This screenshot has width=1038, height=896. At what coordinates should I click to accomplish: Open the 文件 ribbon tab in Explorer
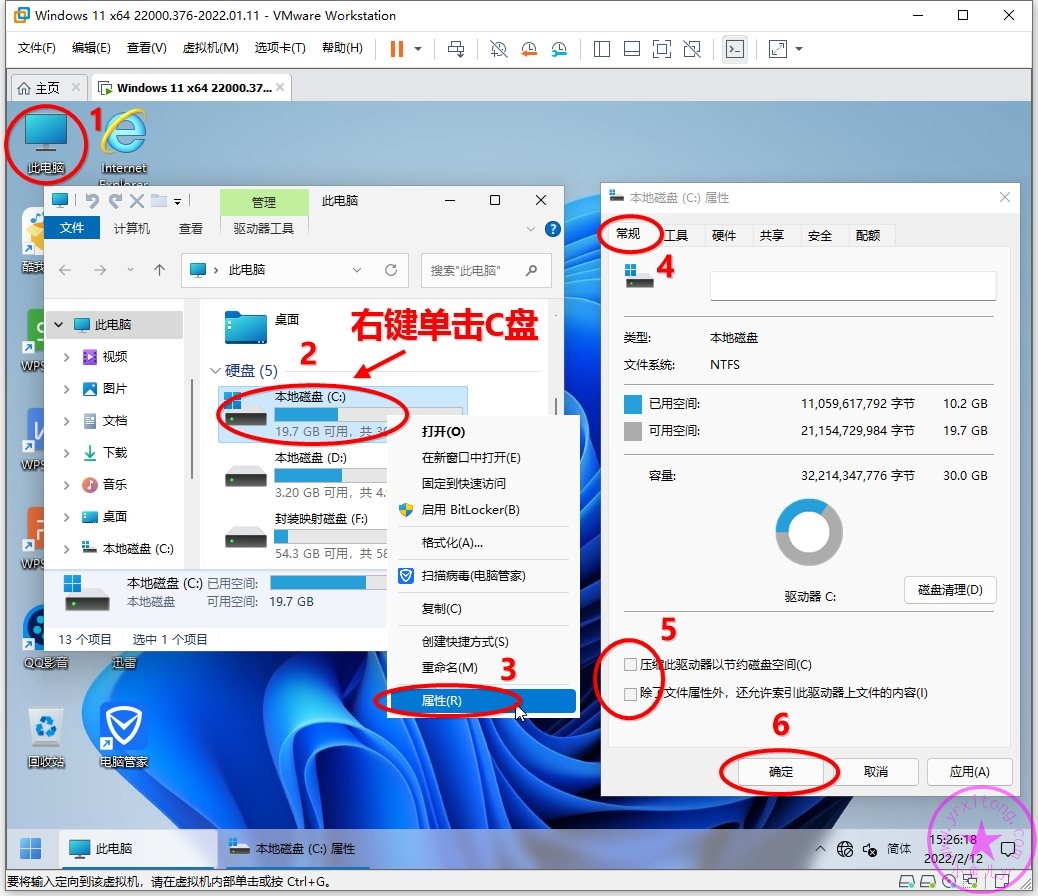coord(71,228)
